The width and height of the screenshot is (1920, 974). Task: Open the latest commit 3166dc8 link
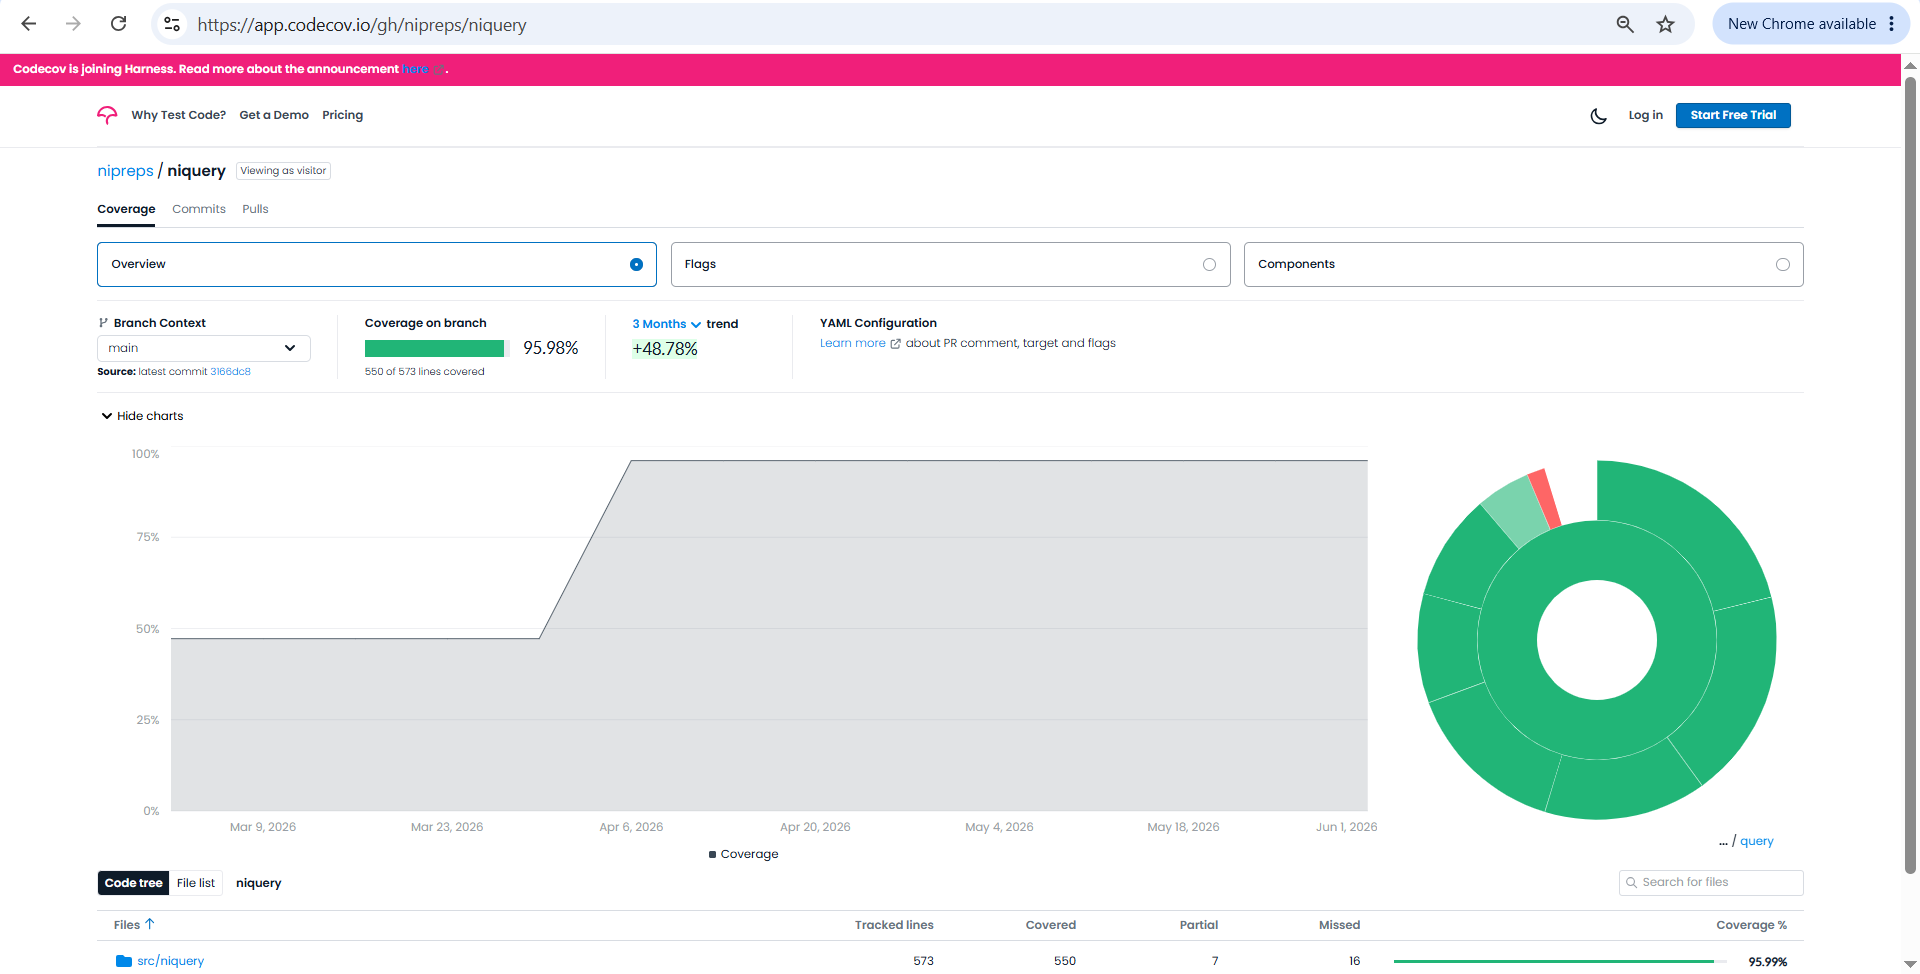pos(230,371)
